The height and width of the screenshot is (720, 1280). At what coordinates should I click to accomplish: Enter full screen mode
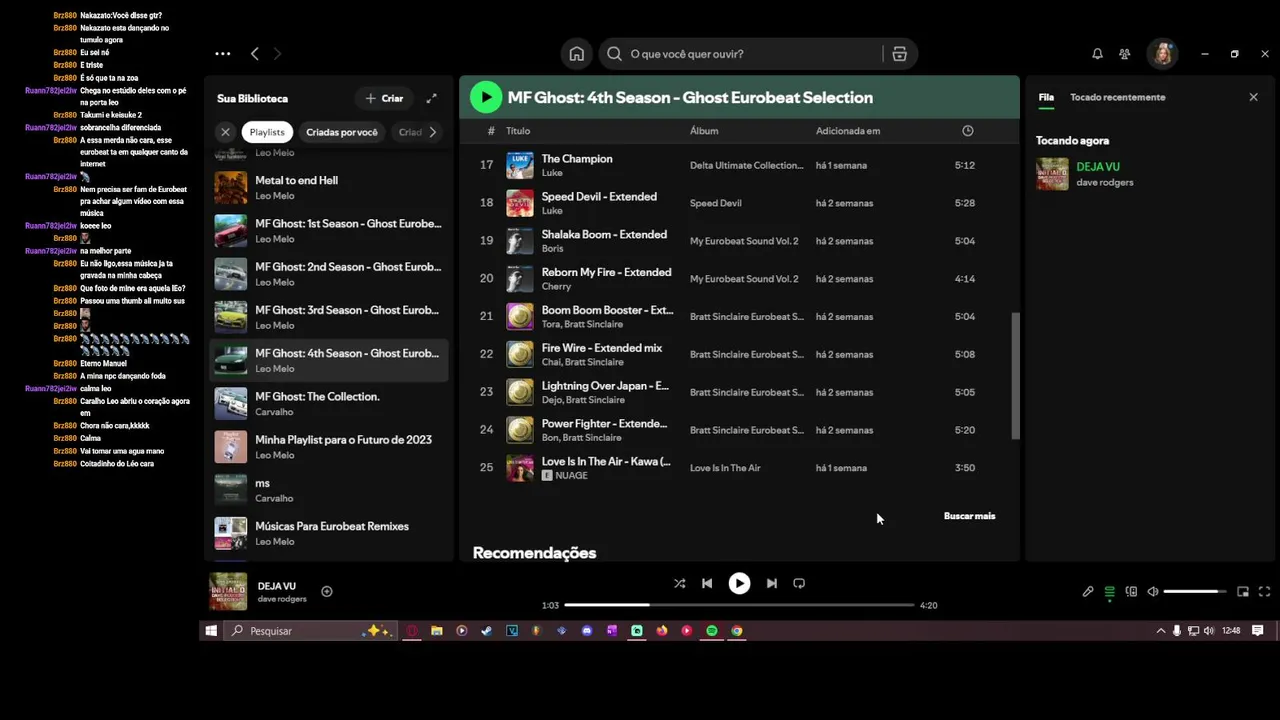coord(1264,592)
